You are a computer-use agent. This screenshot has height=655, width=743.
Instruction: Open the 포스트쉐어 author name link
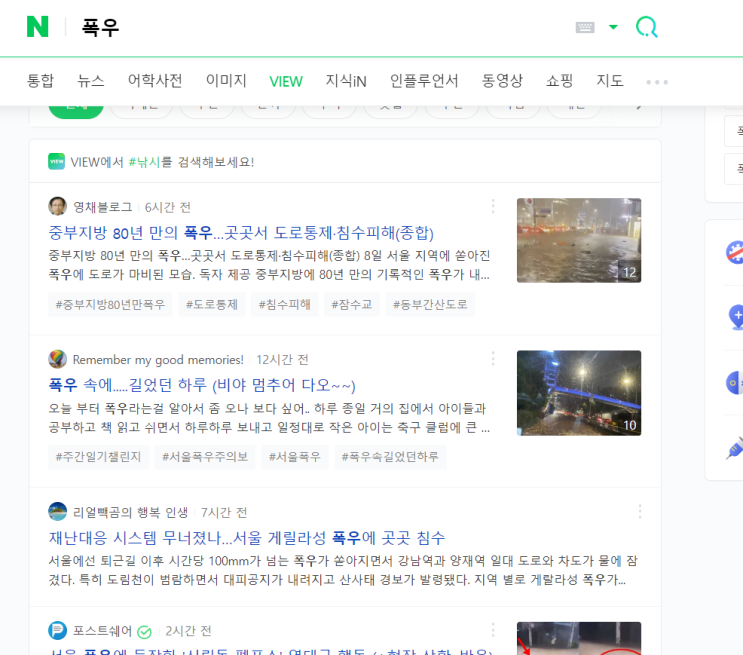(102, 631)
